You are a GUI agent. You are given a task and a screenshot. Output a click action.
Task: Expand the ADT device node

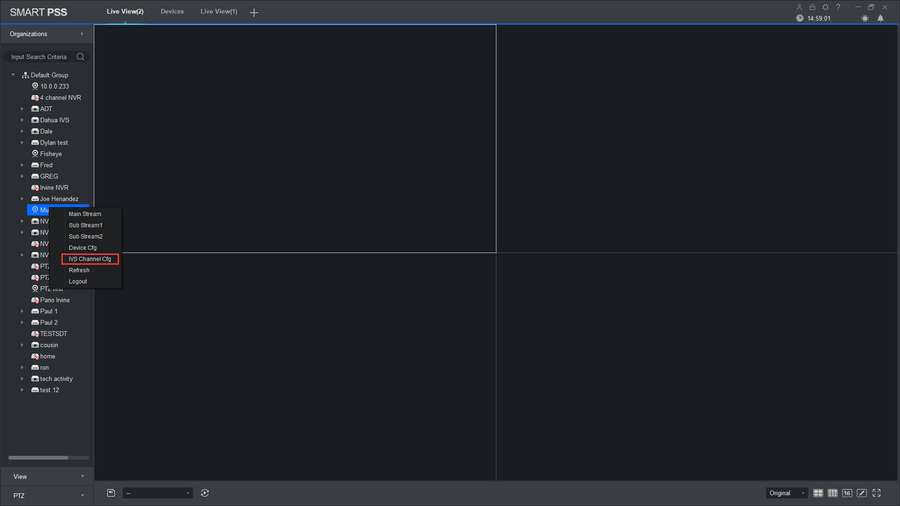22,108
